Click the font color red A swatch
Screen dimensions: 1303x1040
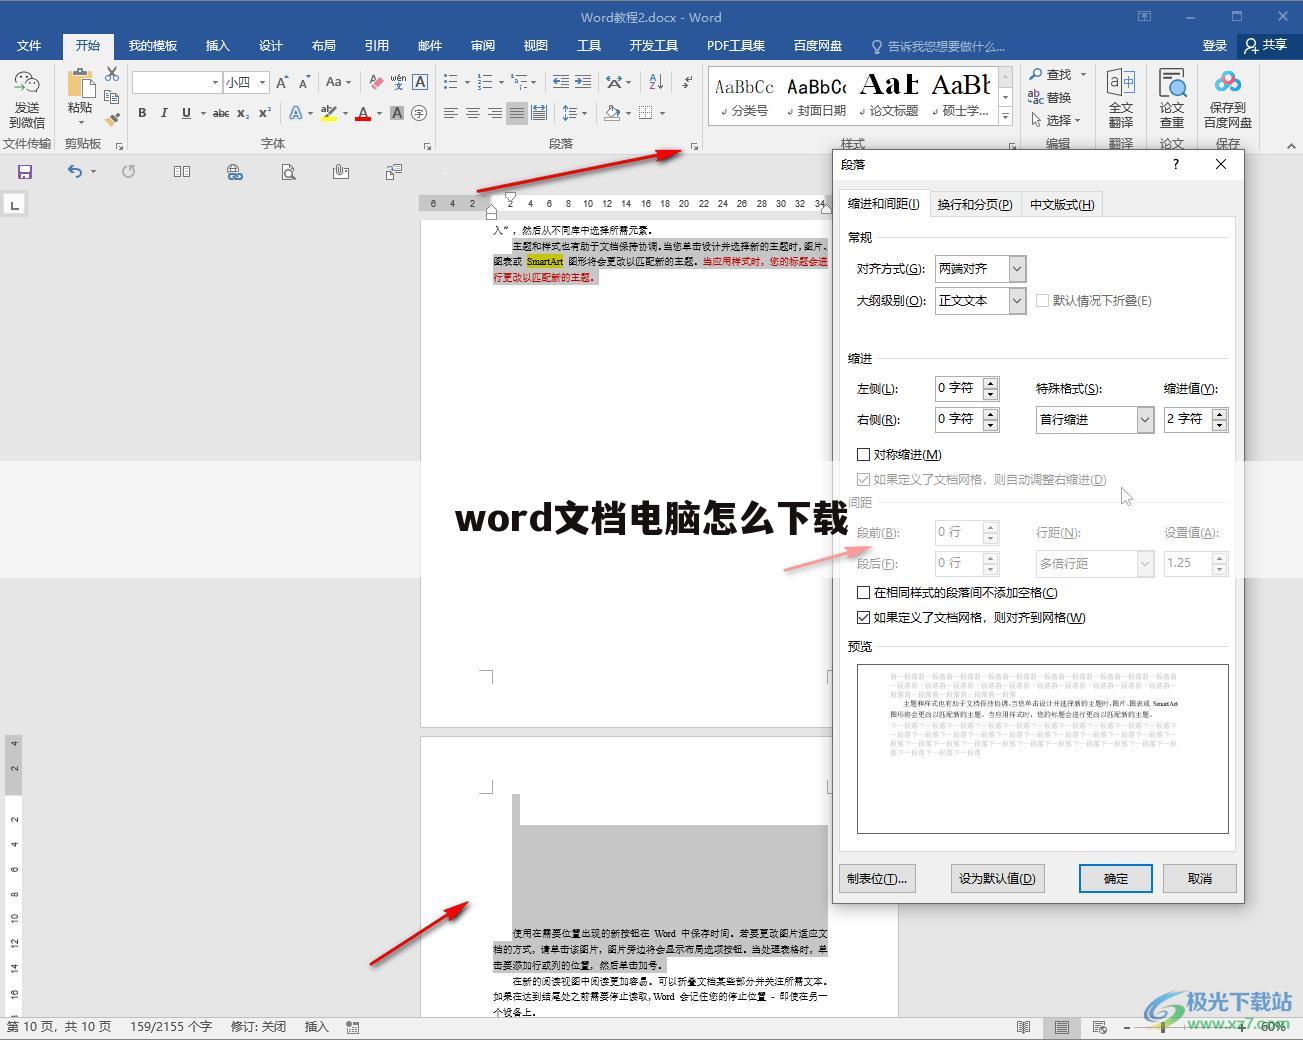363,113
